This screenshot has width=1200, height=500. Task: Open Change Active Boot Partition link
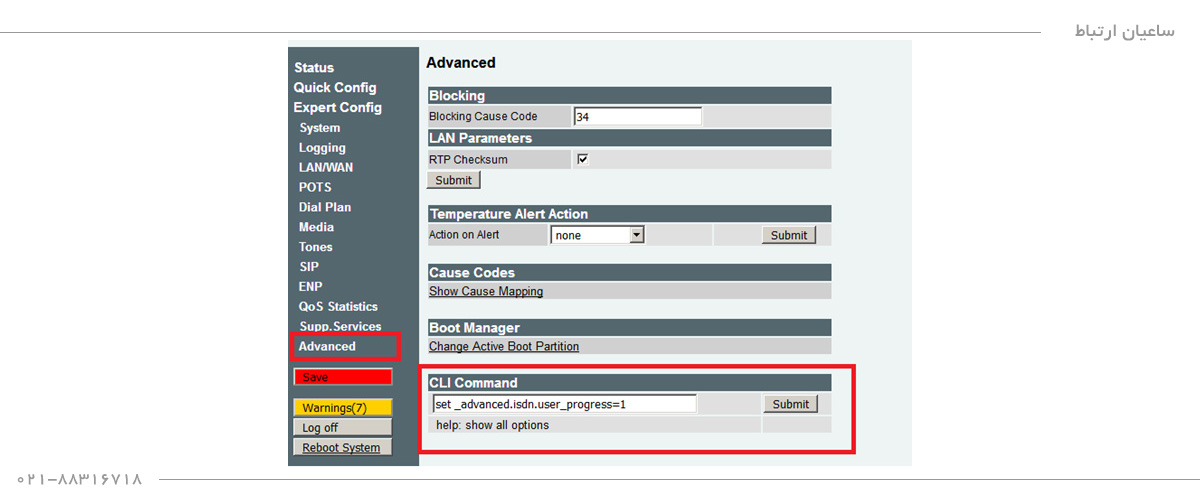point(504,347)
